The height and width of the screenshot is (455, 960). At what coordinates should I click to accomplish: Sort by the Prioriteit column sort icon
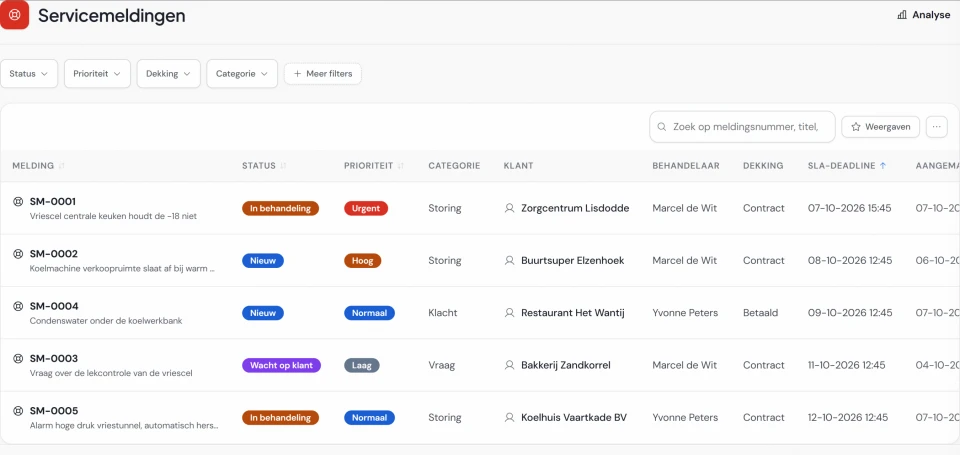[x=401, y=166]
